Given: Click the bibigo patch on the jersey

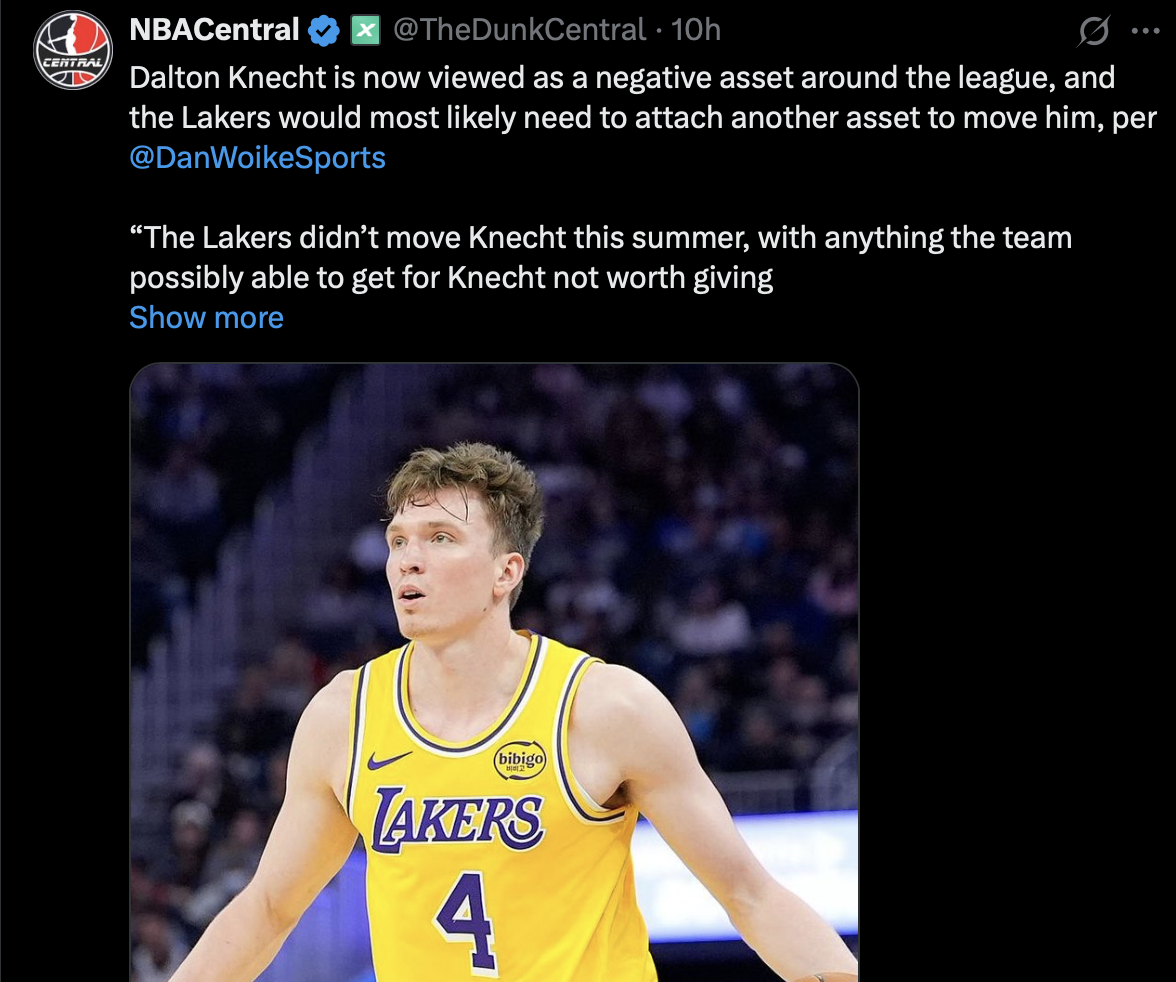Looking at the screenshot, I should pos(520,761).
